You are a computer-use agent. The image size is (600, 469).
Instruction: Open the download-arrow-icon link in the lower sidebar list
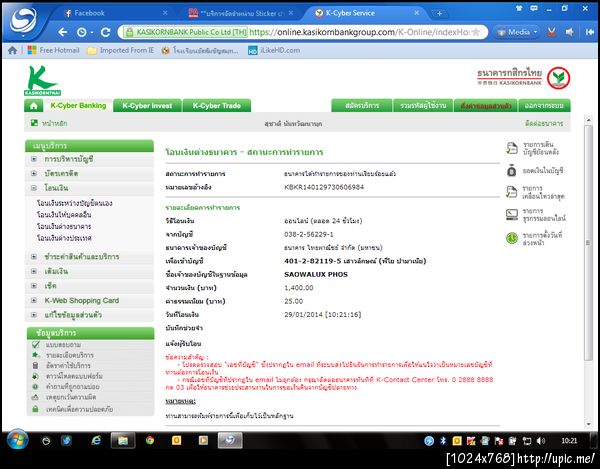[74, 376]
